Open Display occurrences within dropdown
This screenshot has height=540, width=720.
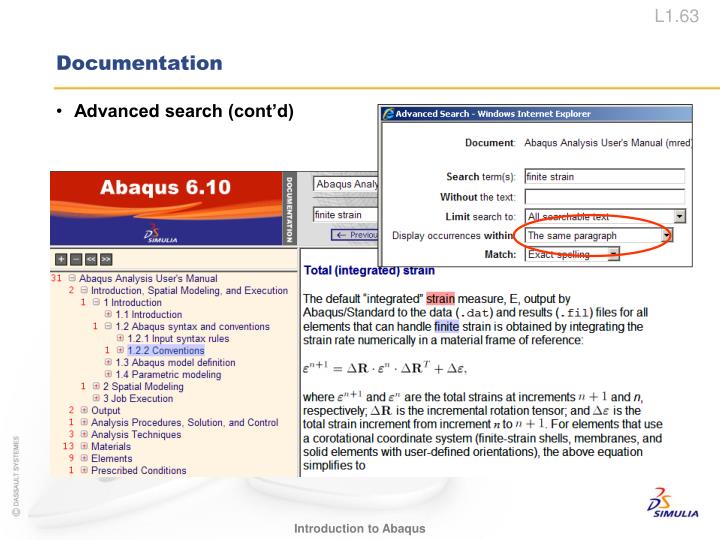pos(667,236)
